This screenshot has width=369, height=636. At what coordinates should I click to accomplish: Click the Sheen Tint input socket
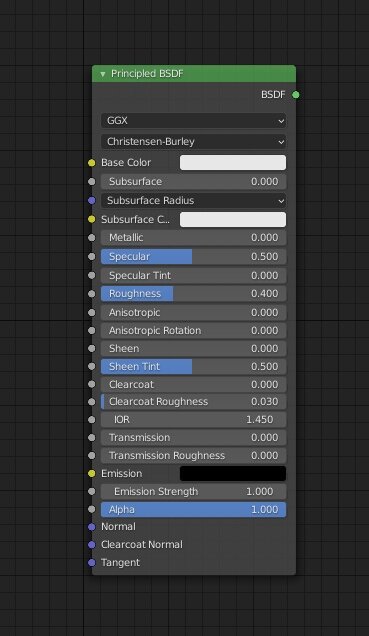point(92,366)
